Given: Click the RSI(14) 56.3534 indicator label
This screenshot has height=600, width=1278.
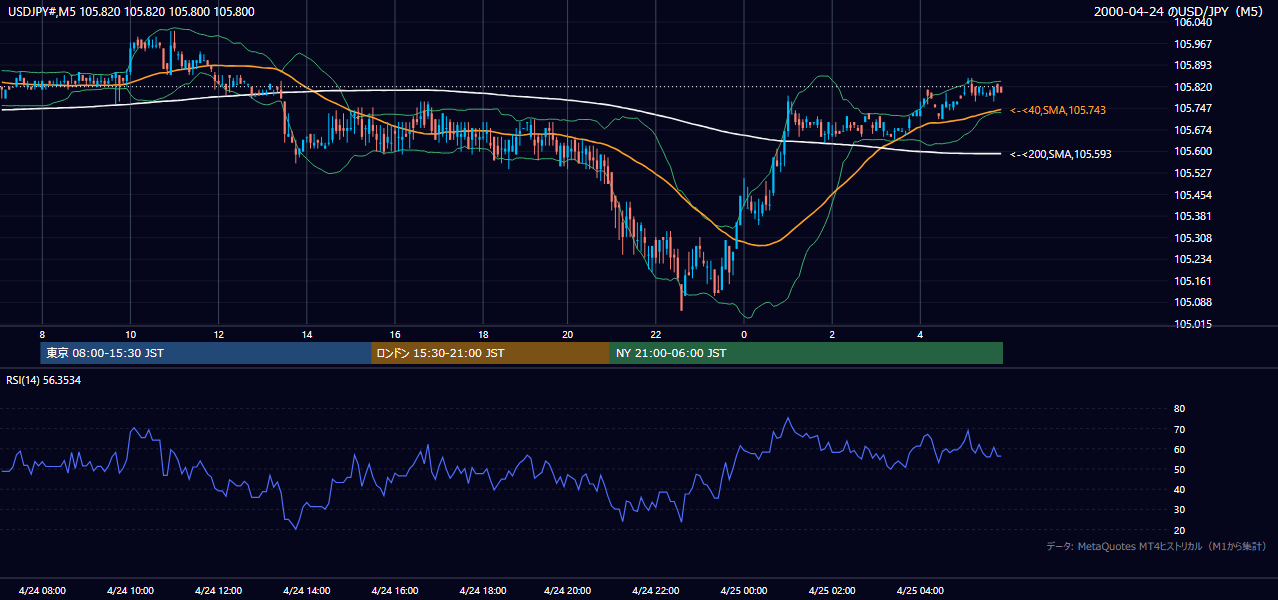Looking at the screenshot, I should (x=42, y=380).
